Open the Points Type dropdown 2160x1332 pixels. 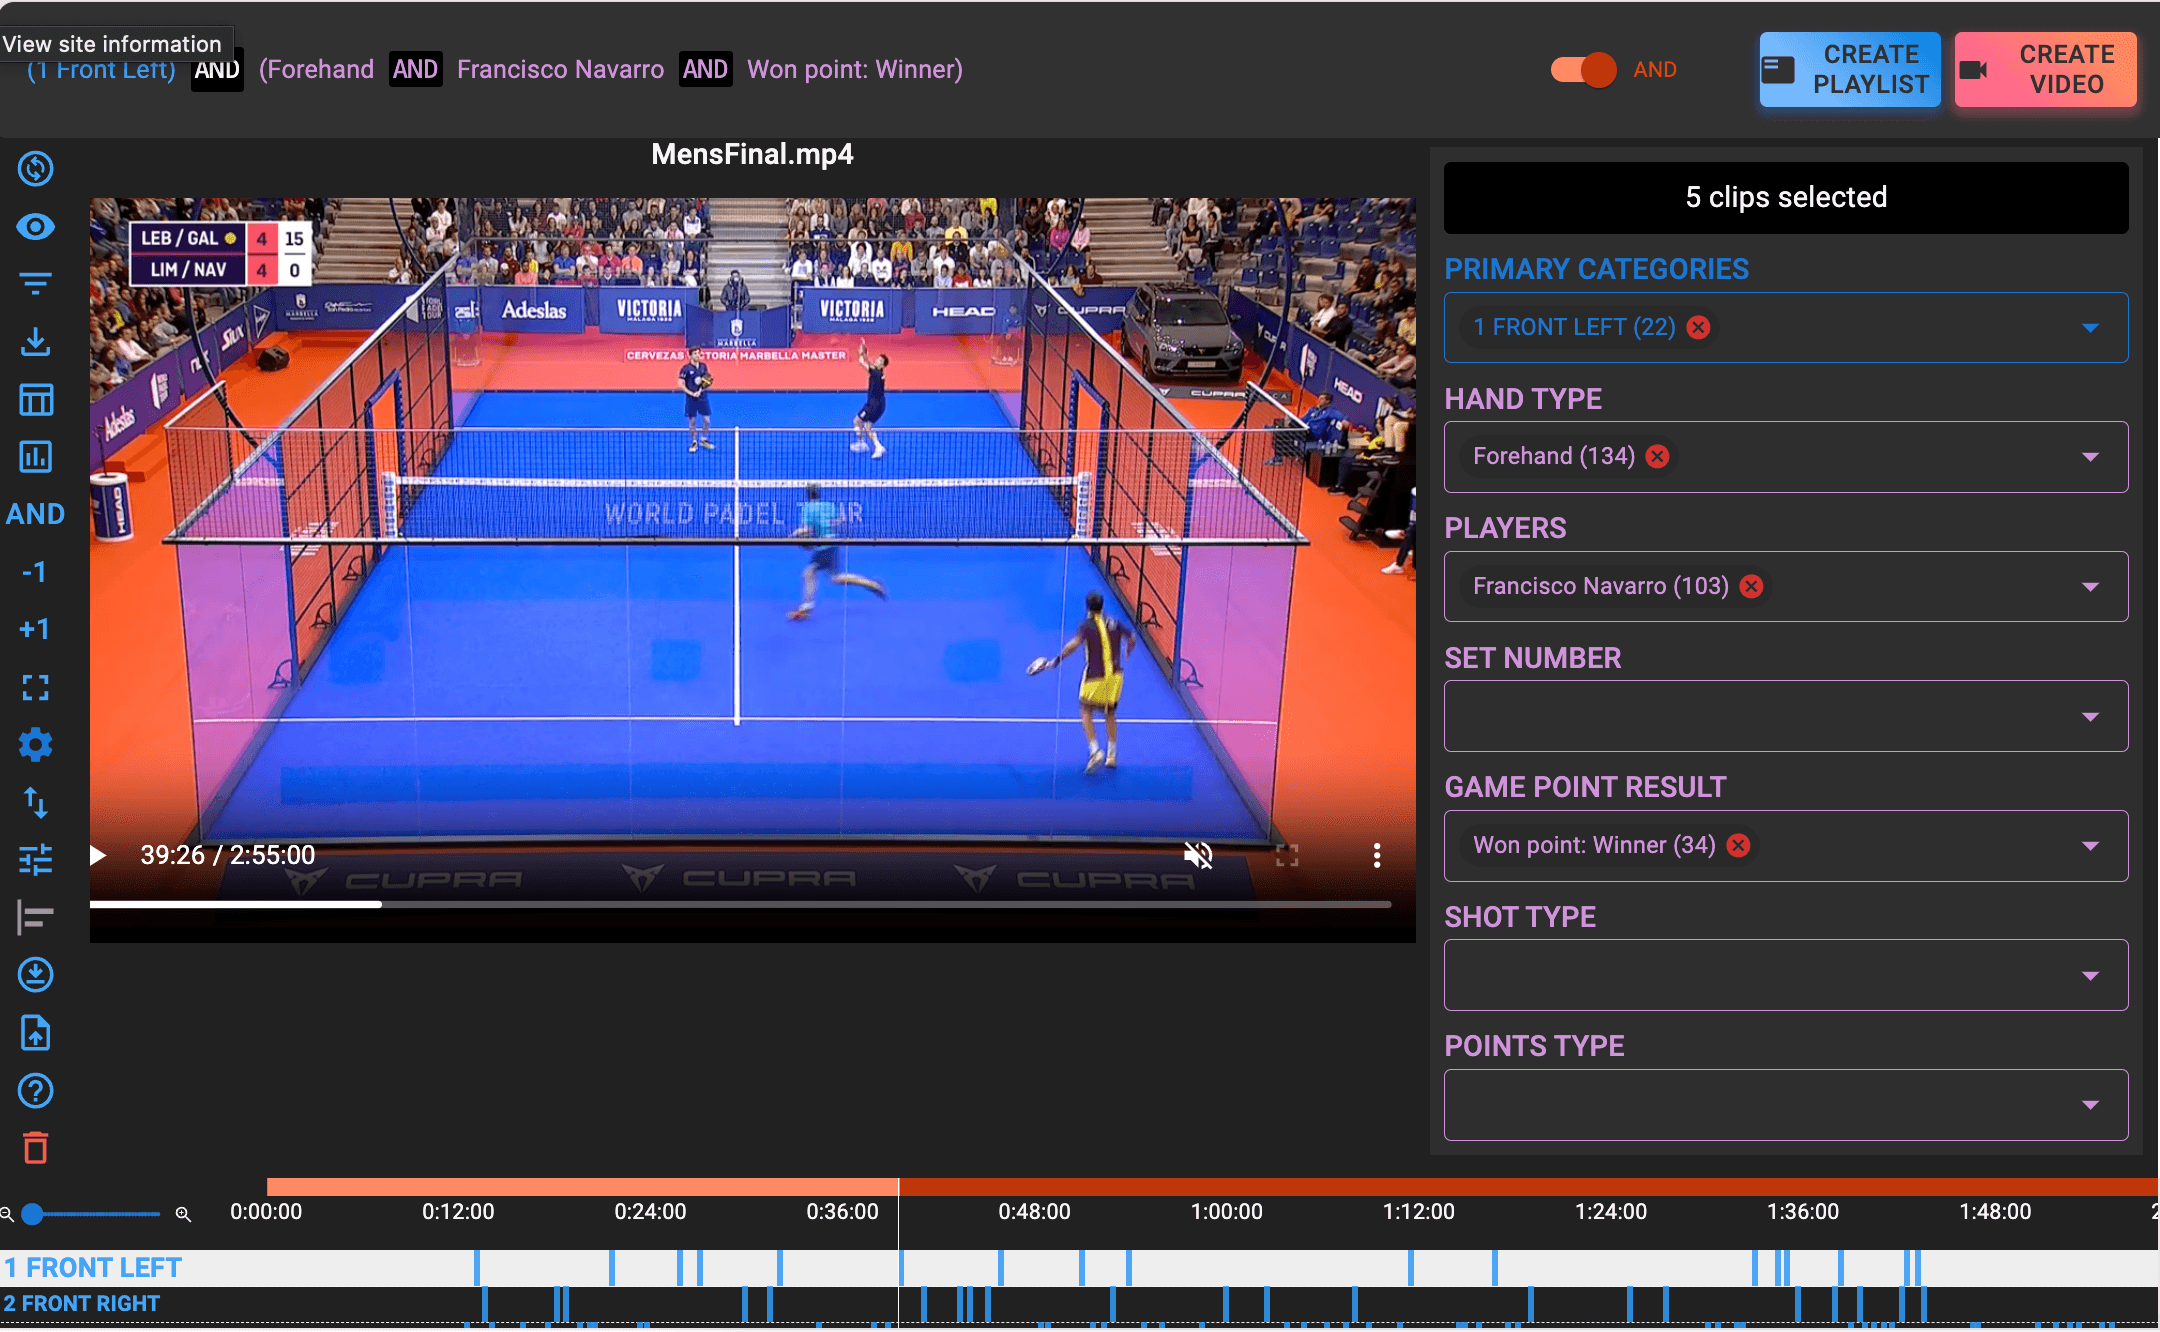pyautogui.click(x=2089, y=1105)
